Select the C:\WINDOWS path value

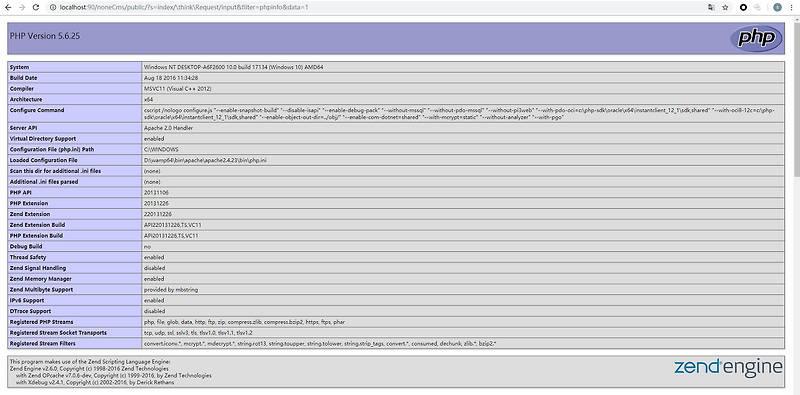point(161,150)
